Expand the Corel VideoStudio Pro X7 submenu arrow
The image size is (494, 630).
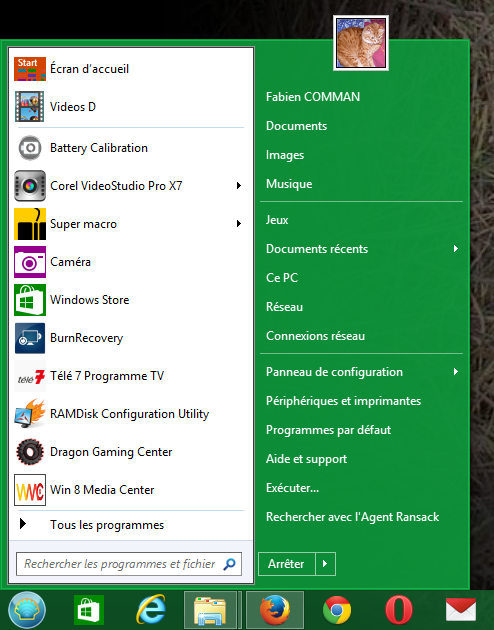click(x=239, y=186)
